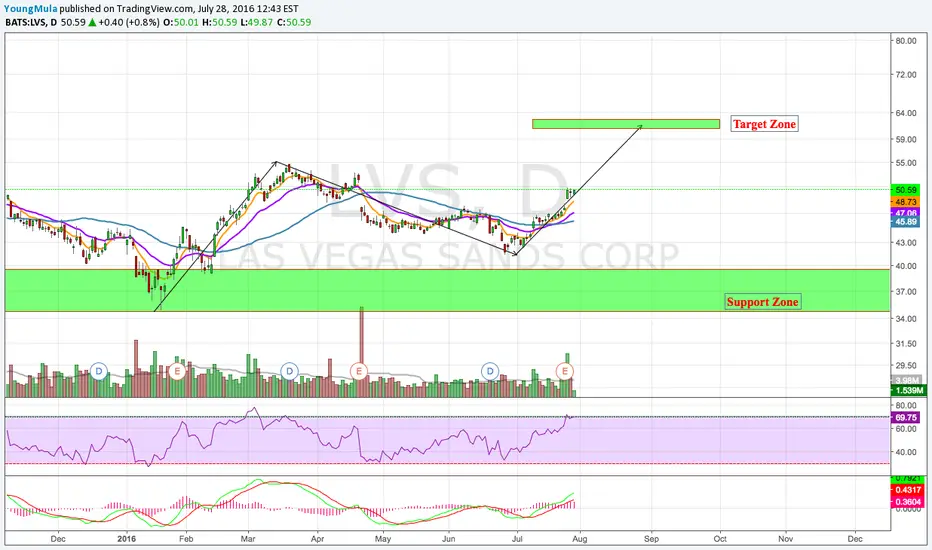Image resolution: width=932 pixels, height=550 pixels.
Task: Click the 64.00 price axis label
Action: point(906,112)
